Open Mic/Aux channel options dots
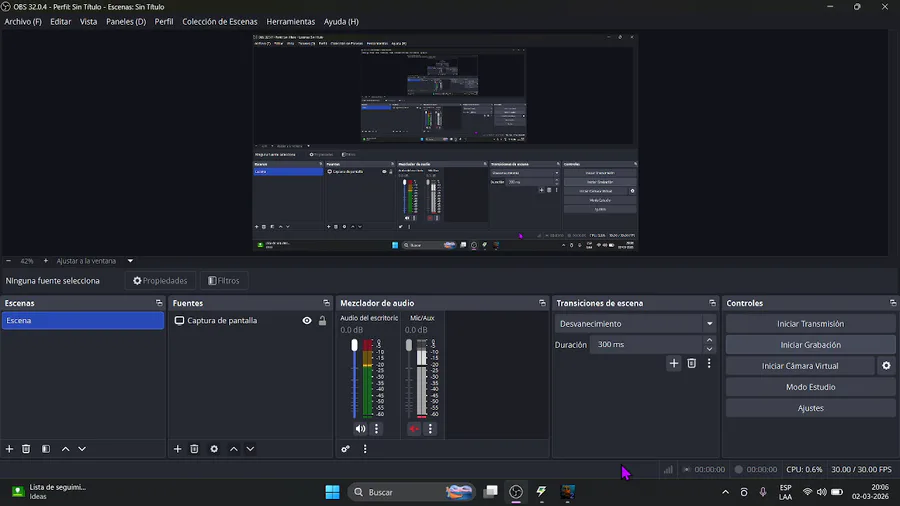 (430, 429)
